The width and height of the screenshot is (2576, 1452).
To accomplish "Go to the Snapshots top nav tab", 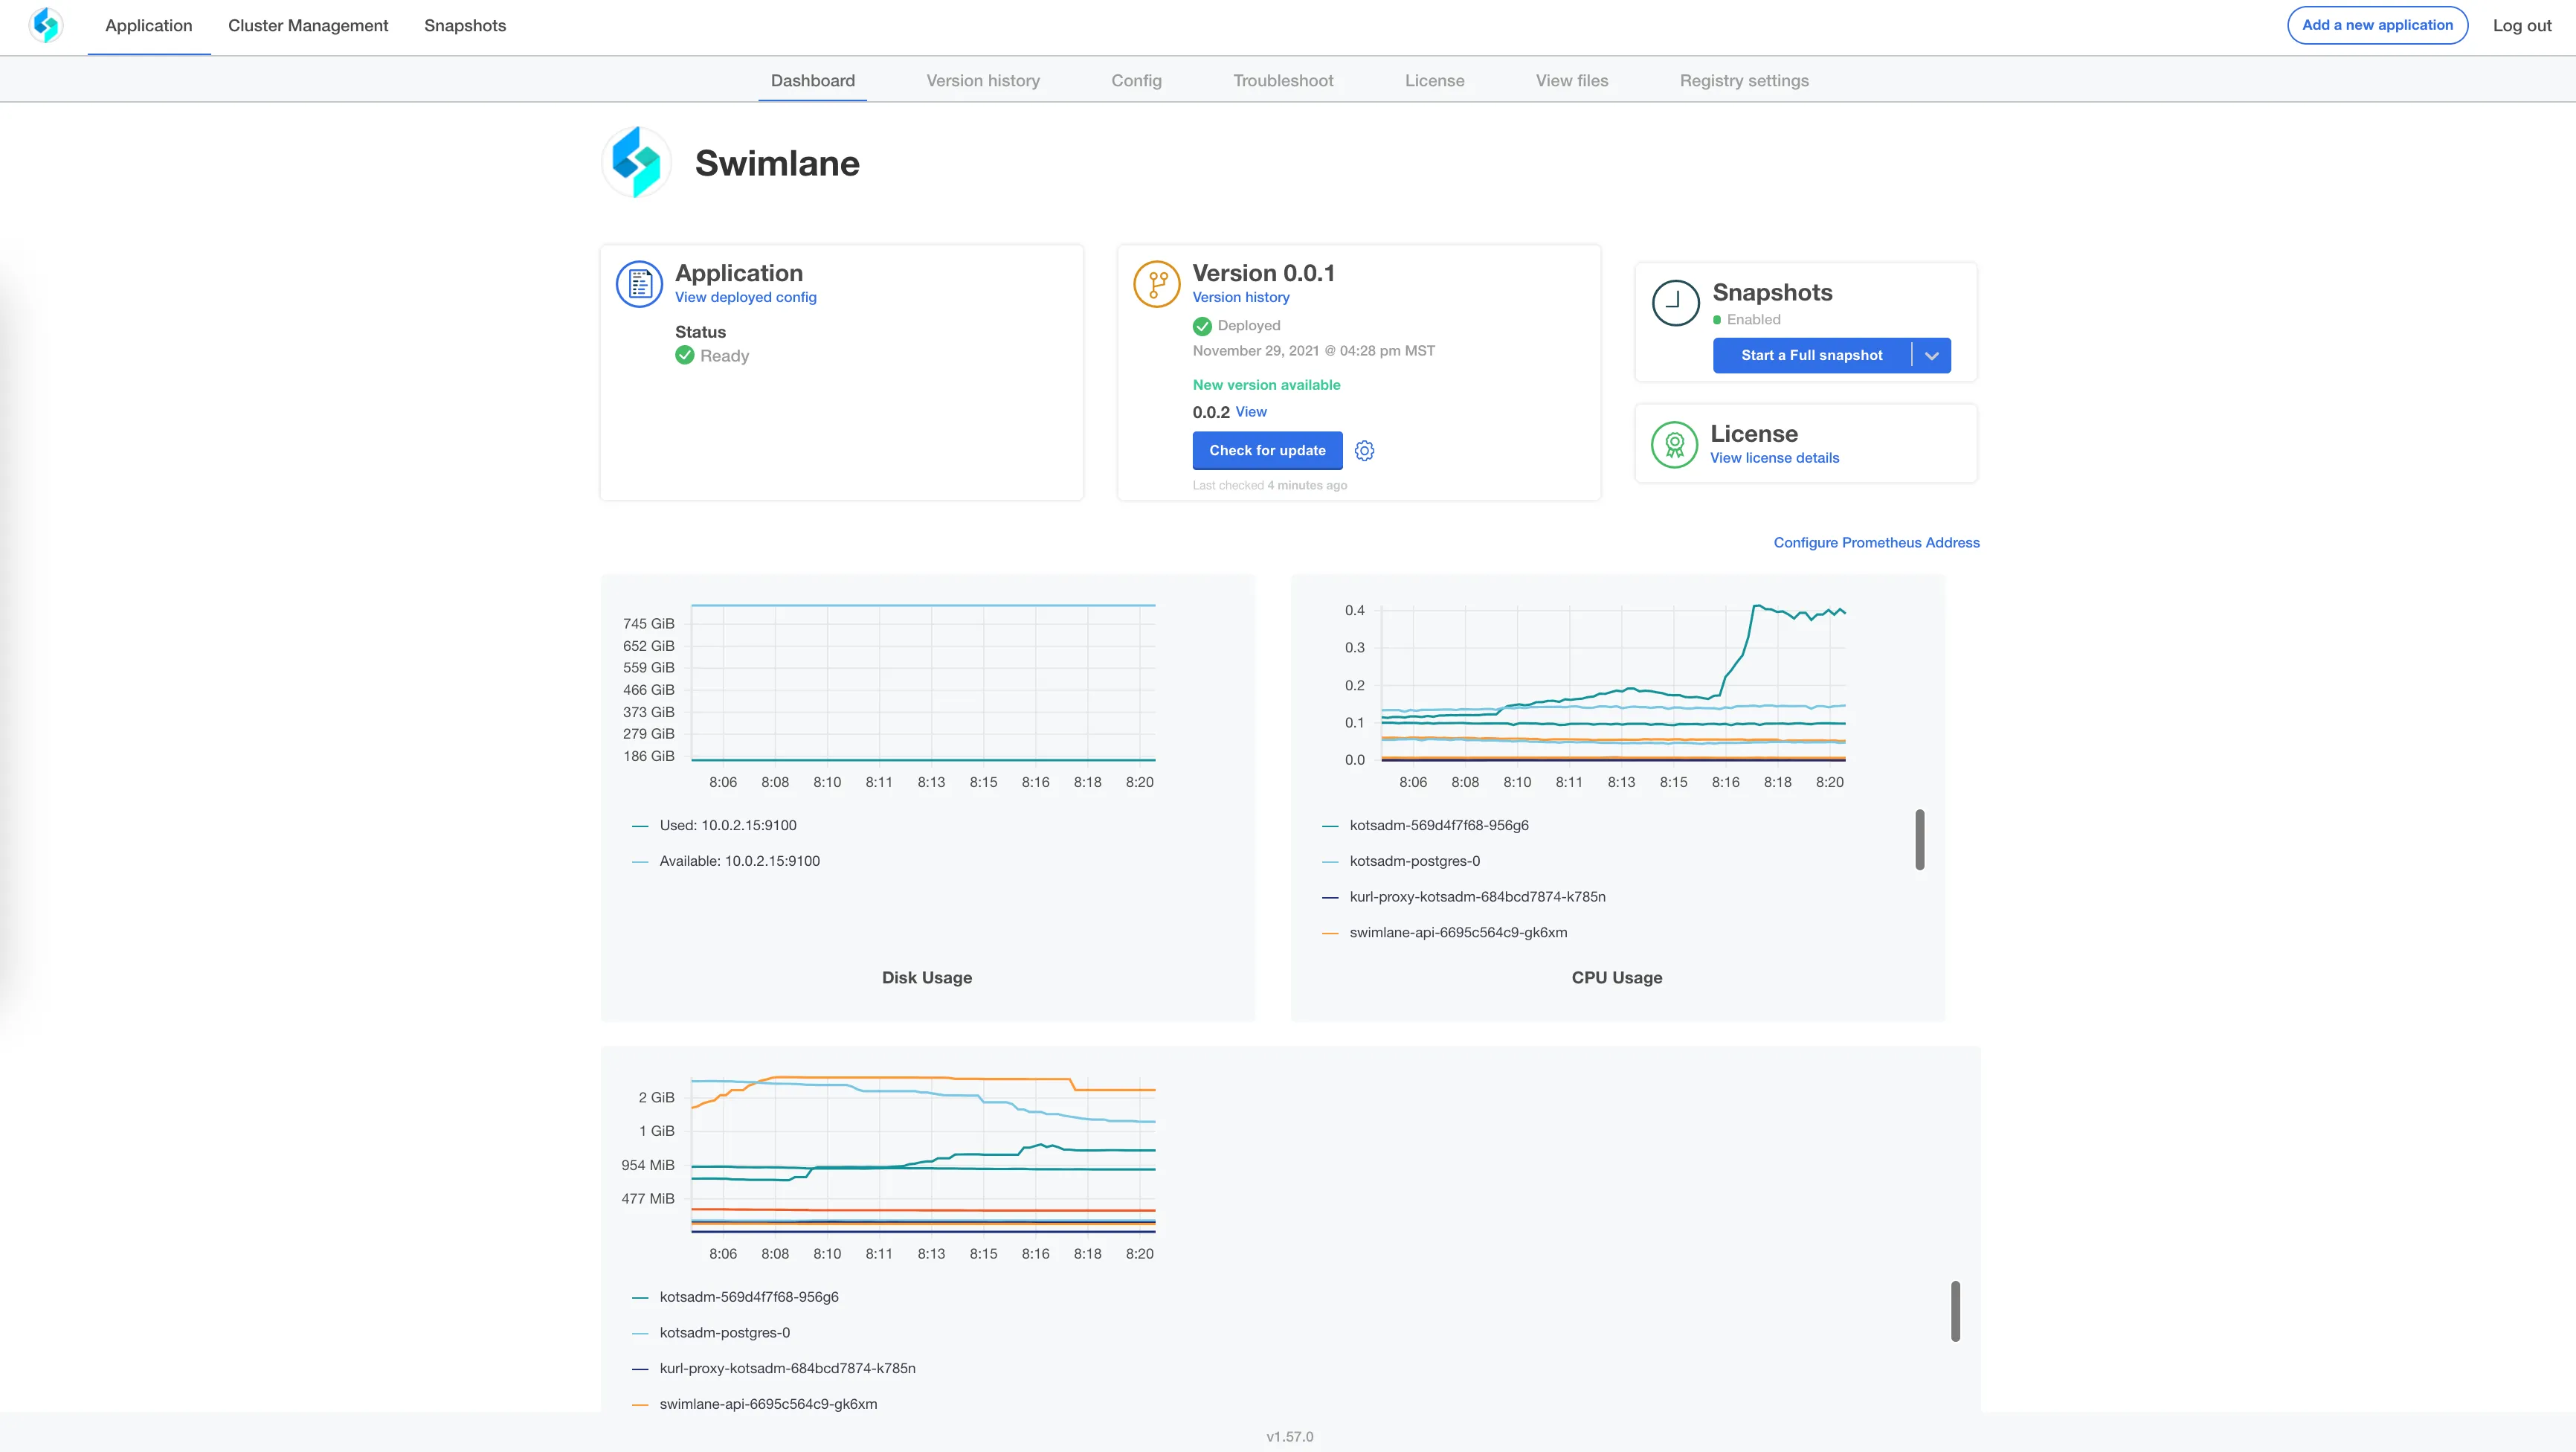I will tap(465, 26).
